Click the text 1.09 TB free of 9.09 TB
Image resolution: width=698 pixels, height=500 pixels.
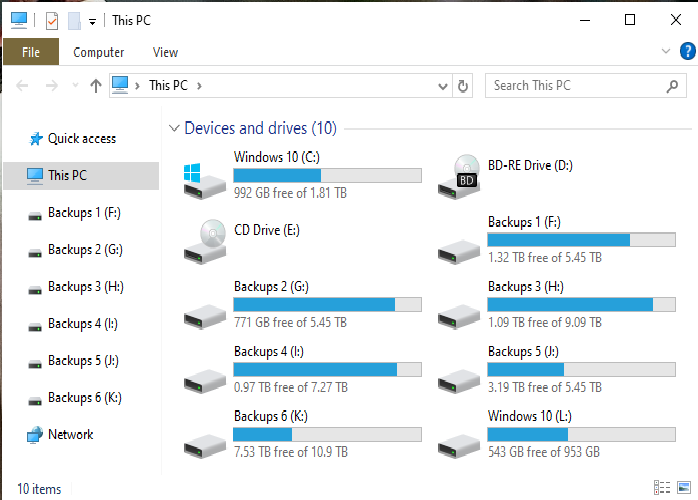click(545, 322)
